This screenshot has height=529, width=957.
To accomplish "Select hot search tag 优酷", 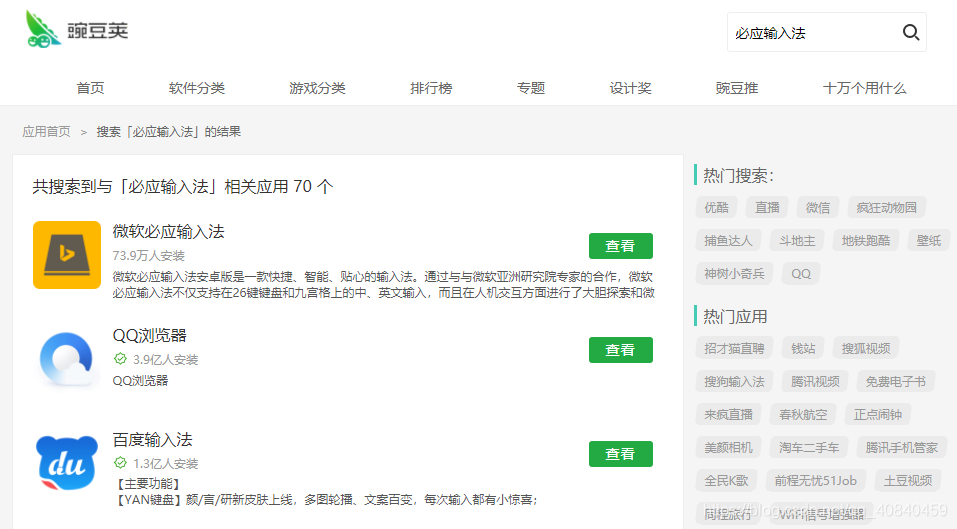I will (x=717, y=207).
